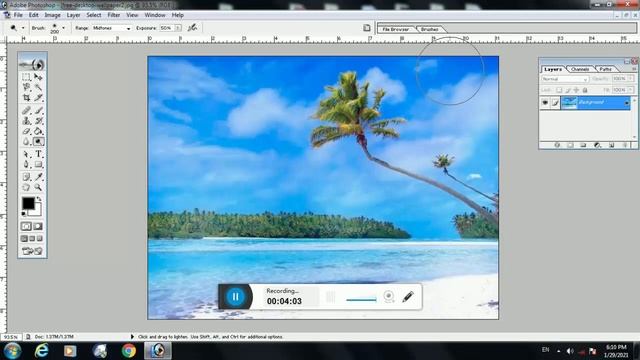Swap foreground and background colors
Image resolution: width=640 pixels, height=360 pixels.
tap(39, 199)
